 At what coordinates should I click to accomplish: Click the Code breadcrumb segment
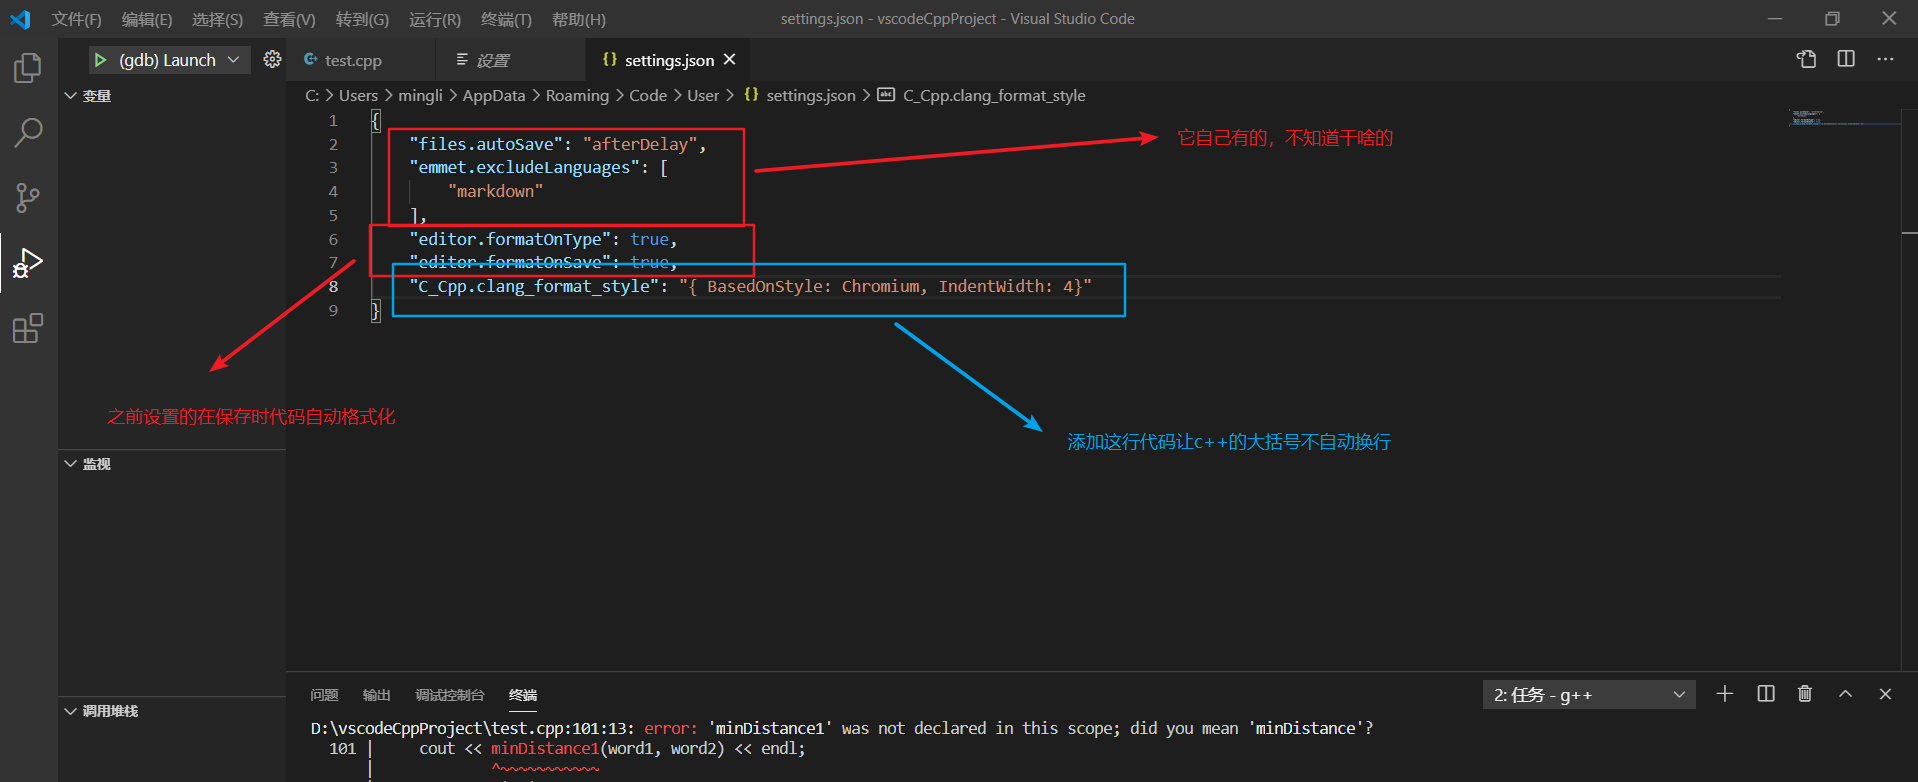click(648, 96)
